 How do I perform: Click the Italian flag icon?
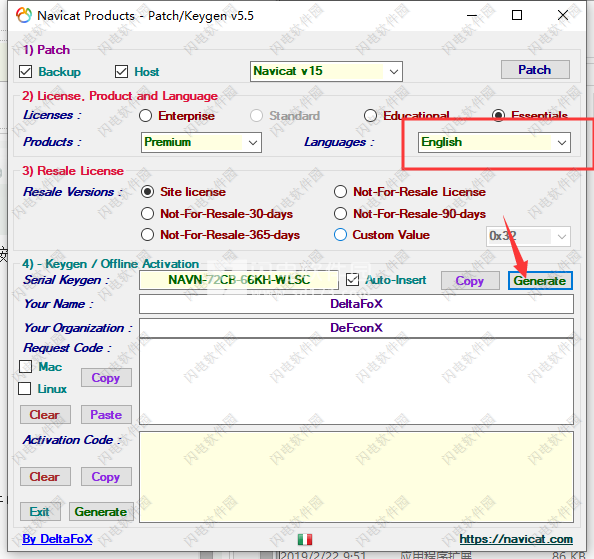(305, 539)
